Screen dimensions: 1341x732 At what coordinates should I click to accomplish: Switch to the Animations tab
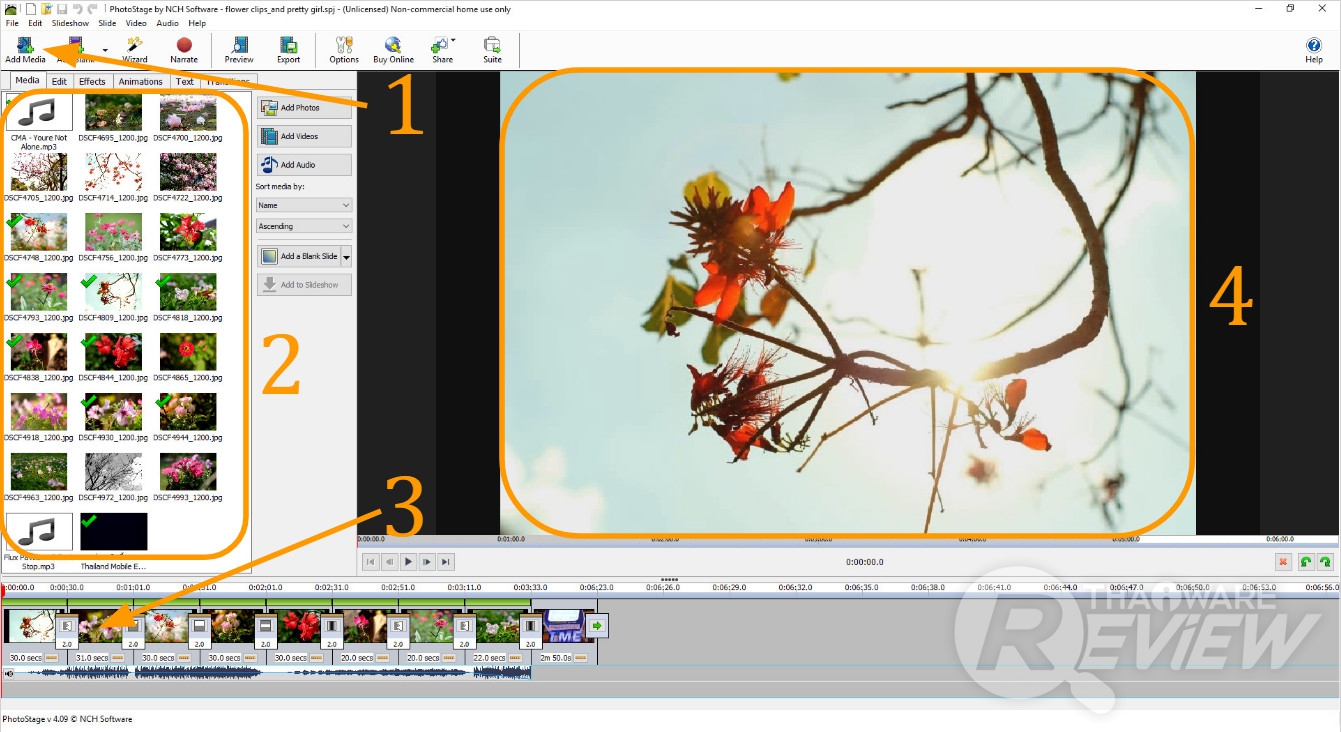pyautogui.click(x=140, y=82)
